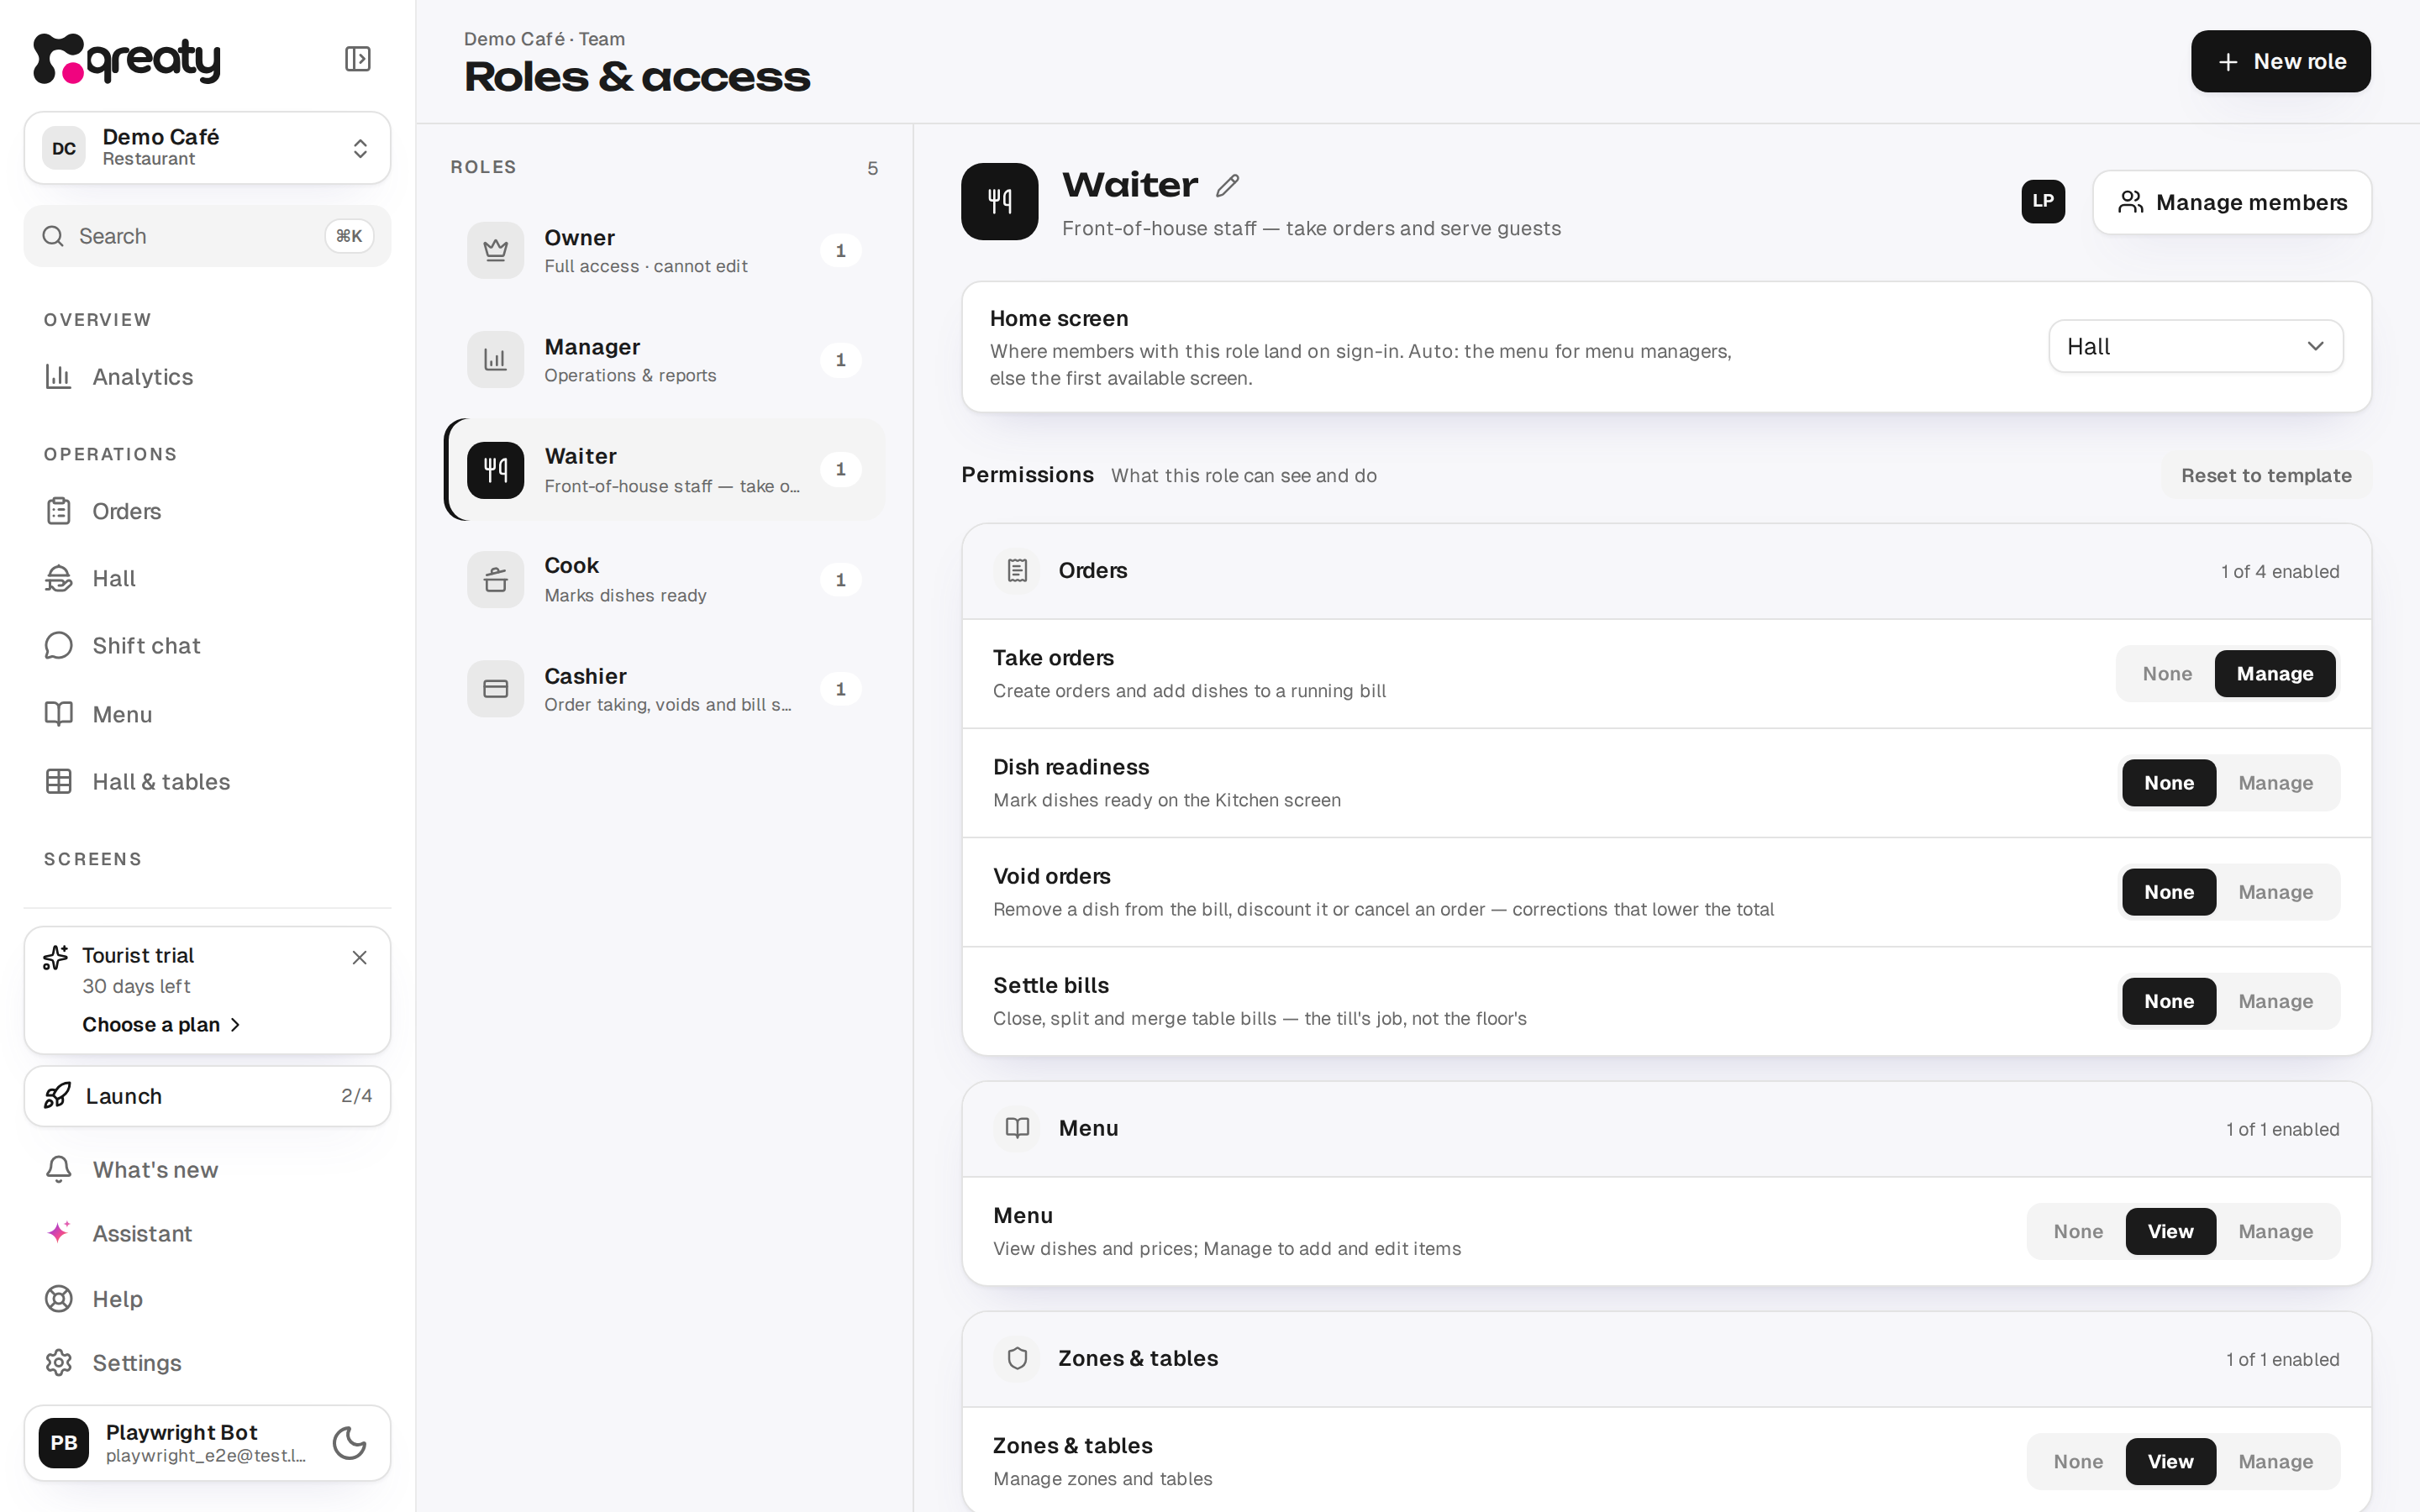Open Choose a plan link
This screenshot has height=1512, width=2420.
click(161, 1024)
